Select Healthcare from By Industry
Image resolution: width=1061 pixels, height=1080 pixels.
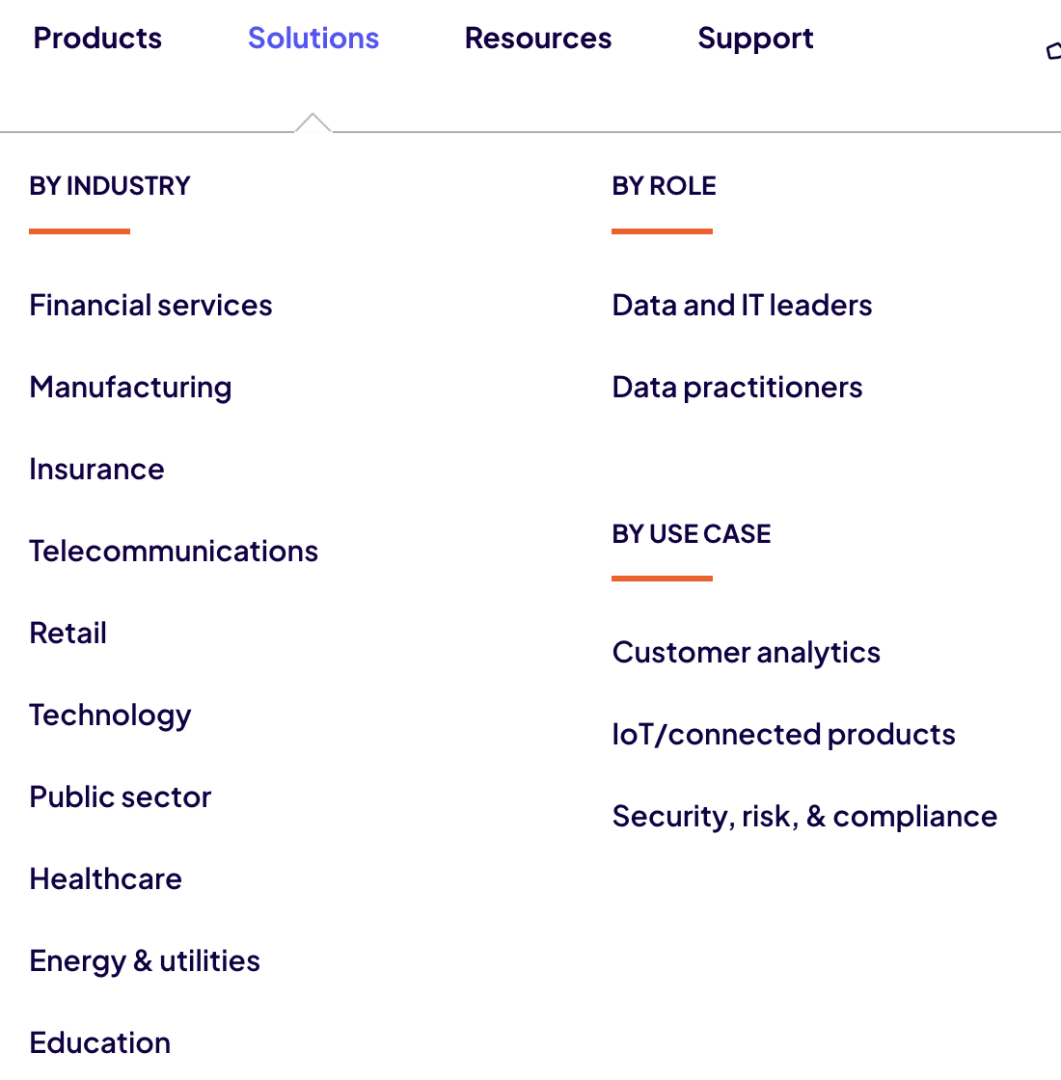point(106,879)
